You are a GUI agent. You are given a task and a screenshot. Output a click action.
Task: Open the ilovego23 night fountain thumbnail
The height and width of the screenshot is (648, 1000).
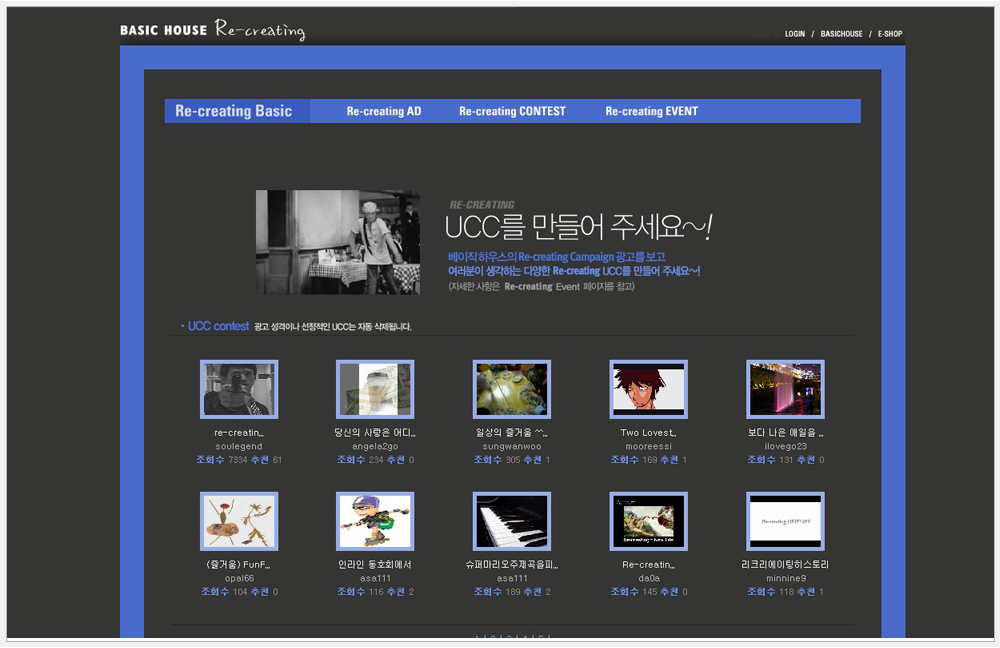785,389
